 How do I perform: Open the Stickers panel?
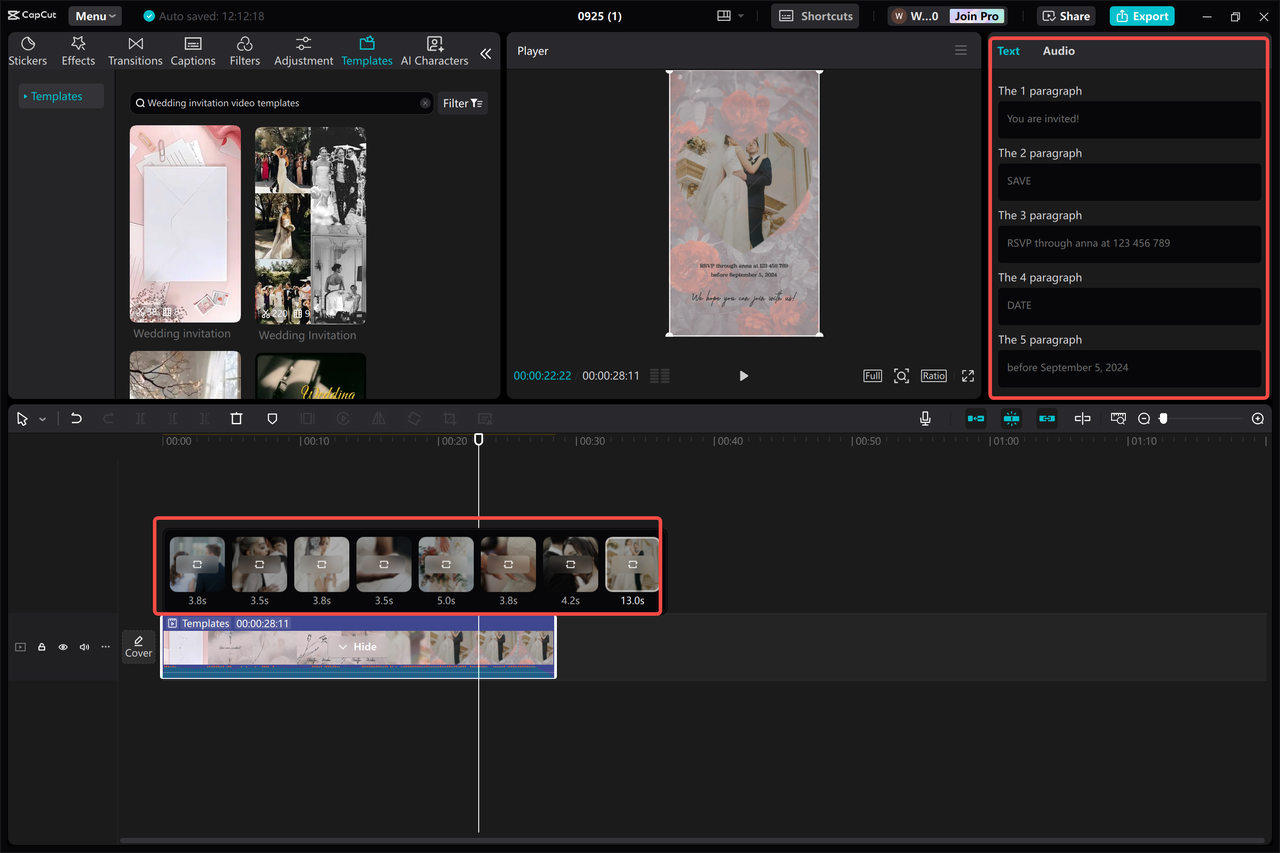click(27, 49)
